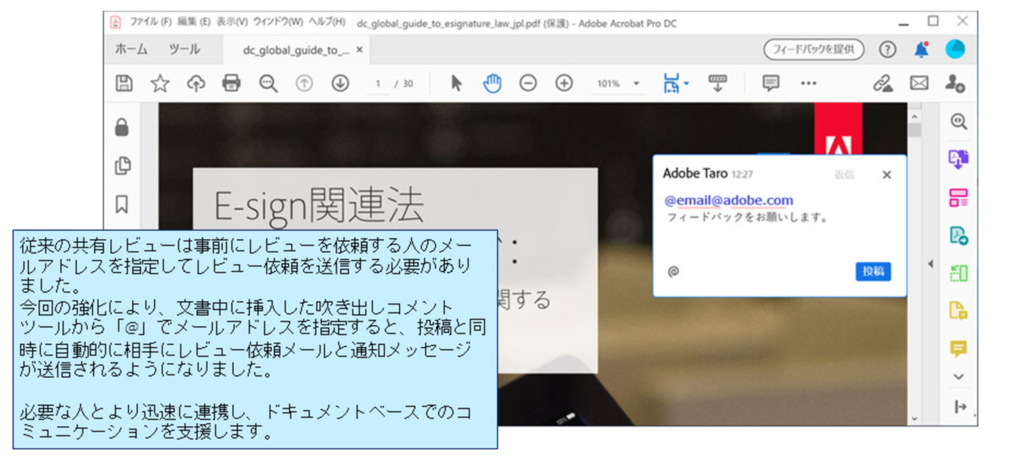
Task: Invite people with the add-user icon
Action: tap(955, 83)
